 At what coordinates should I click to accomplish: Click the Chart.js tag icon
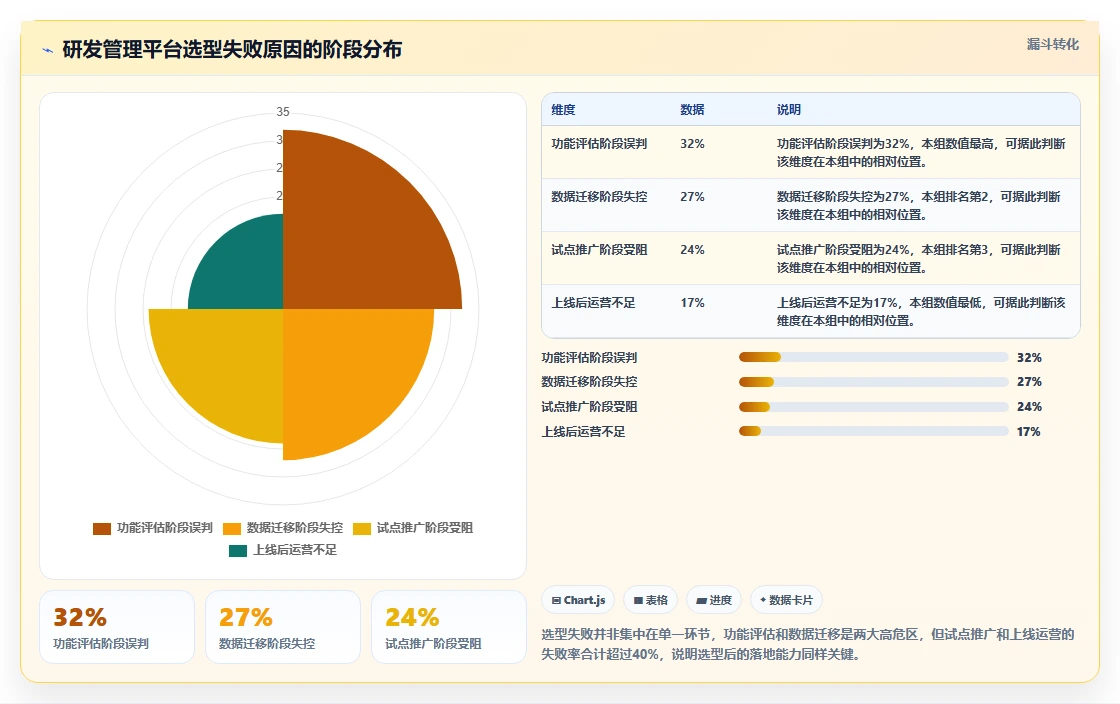(556, 600)
